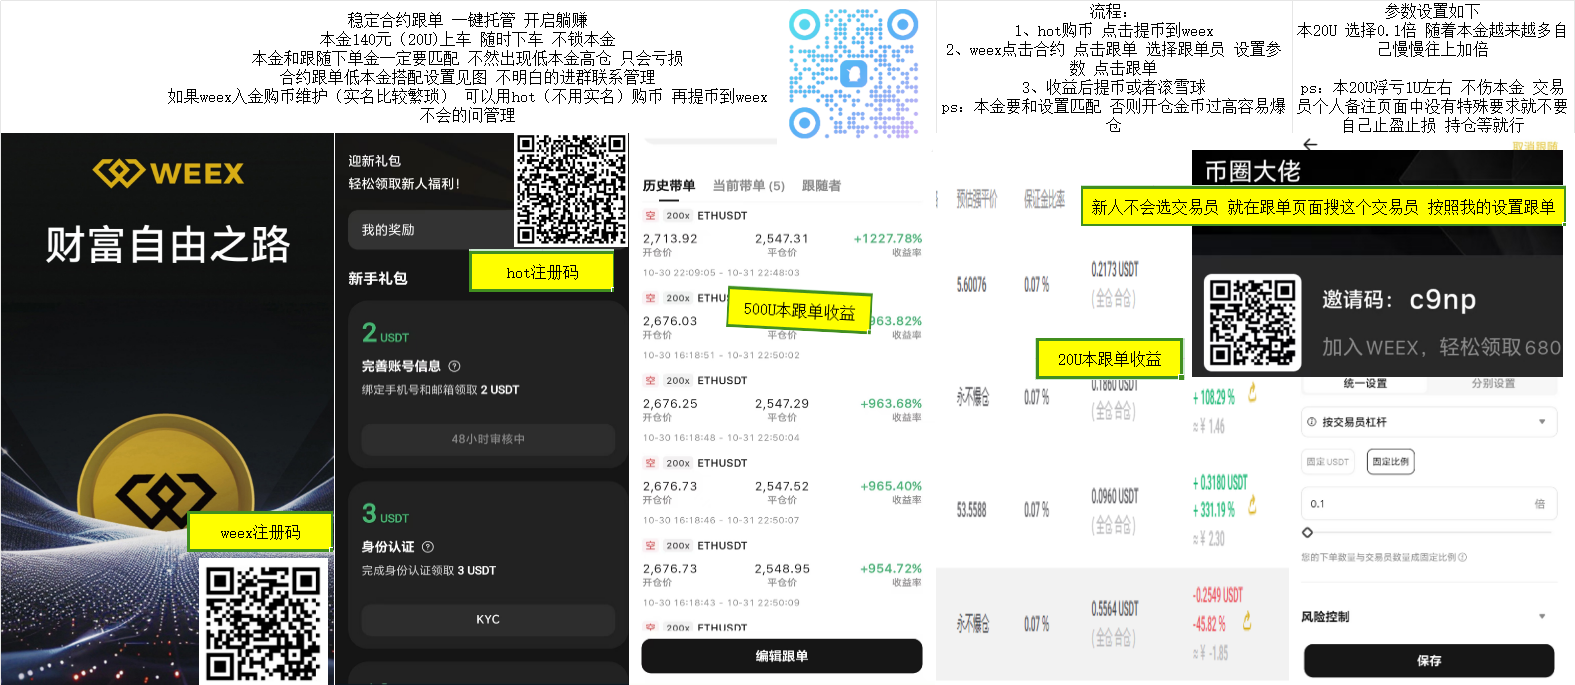Click the 邀请码 c9np invite code

(1398, 299)
